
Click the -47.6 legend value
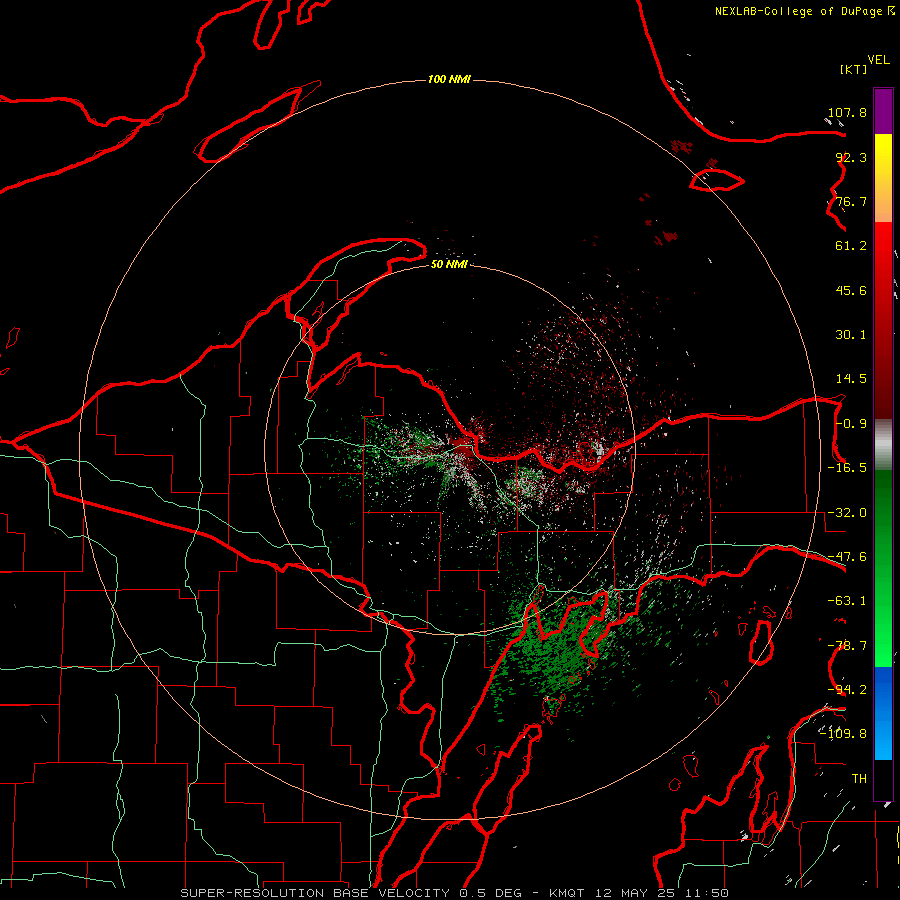(847, 557)
